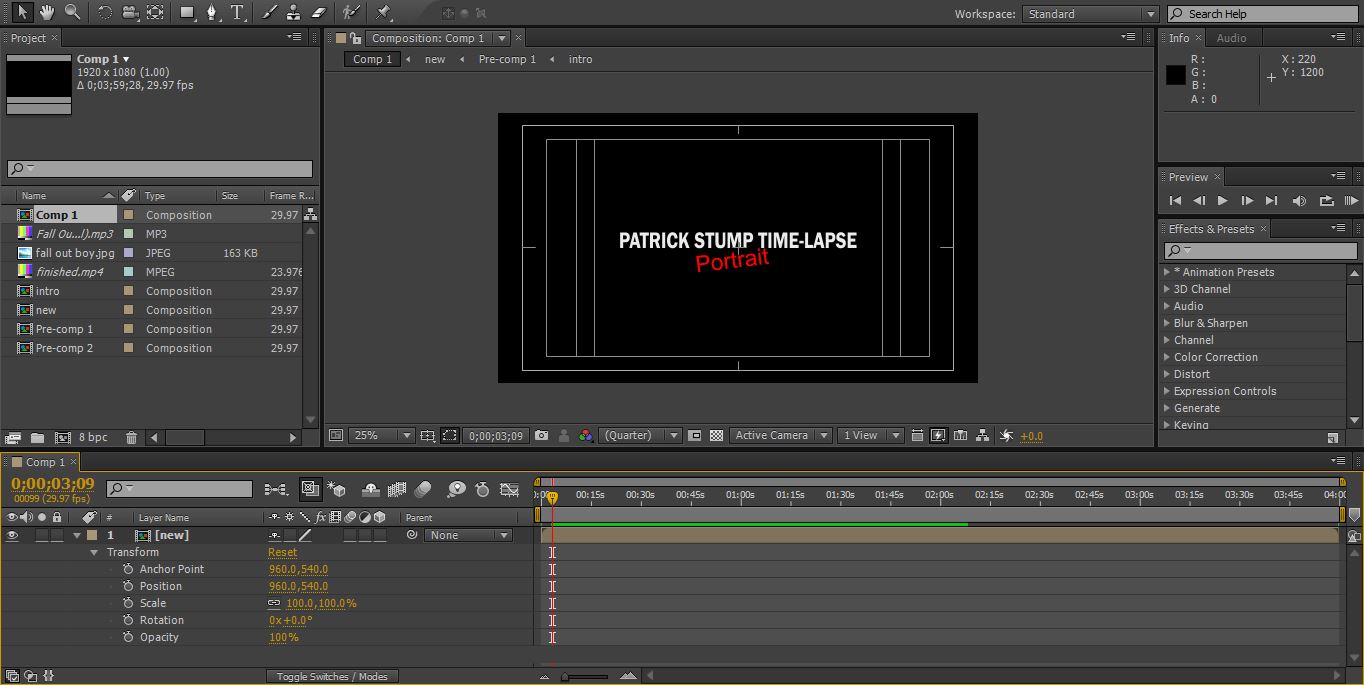The width and height of the screenshot is (1364, 685).
Task: Open the Graph Editor in timeline
Action: pyautogui.click(x=509, y=489)
